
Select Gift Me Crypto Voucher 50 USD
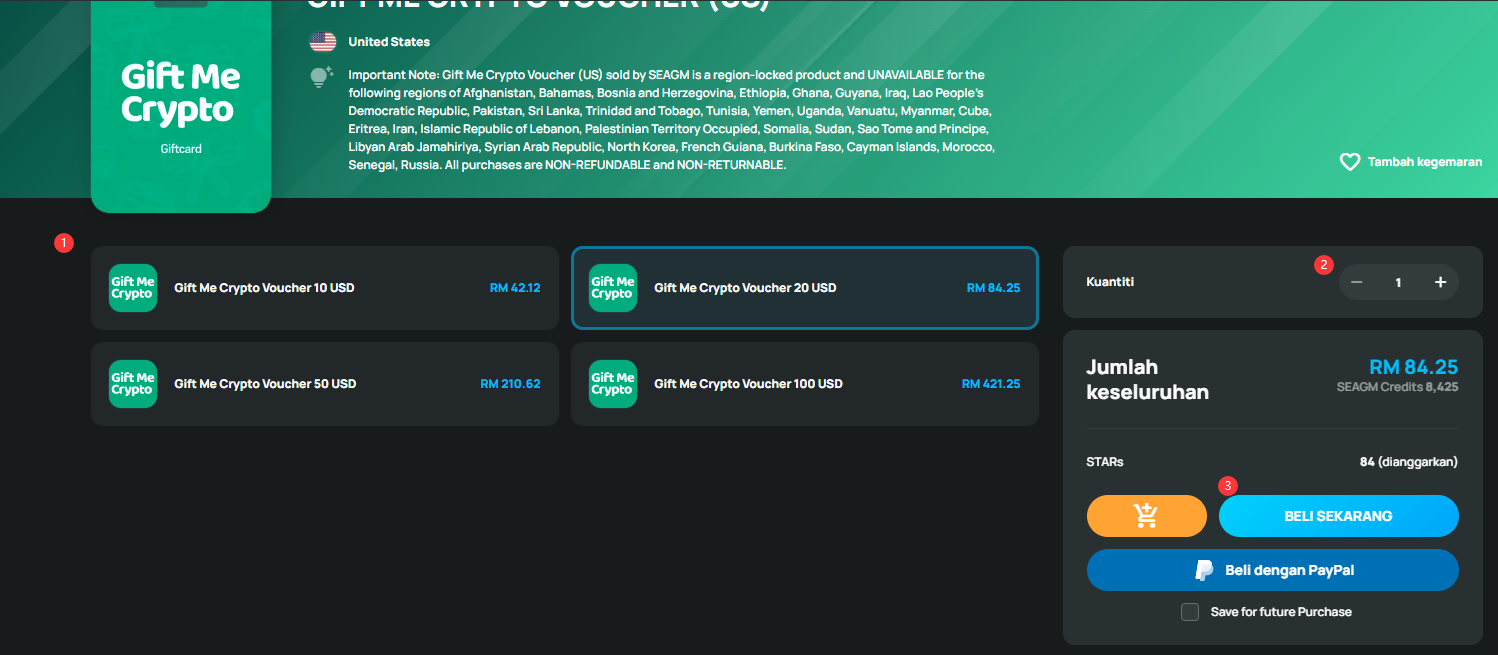[325, 384]
